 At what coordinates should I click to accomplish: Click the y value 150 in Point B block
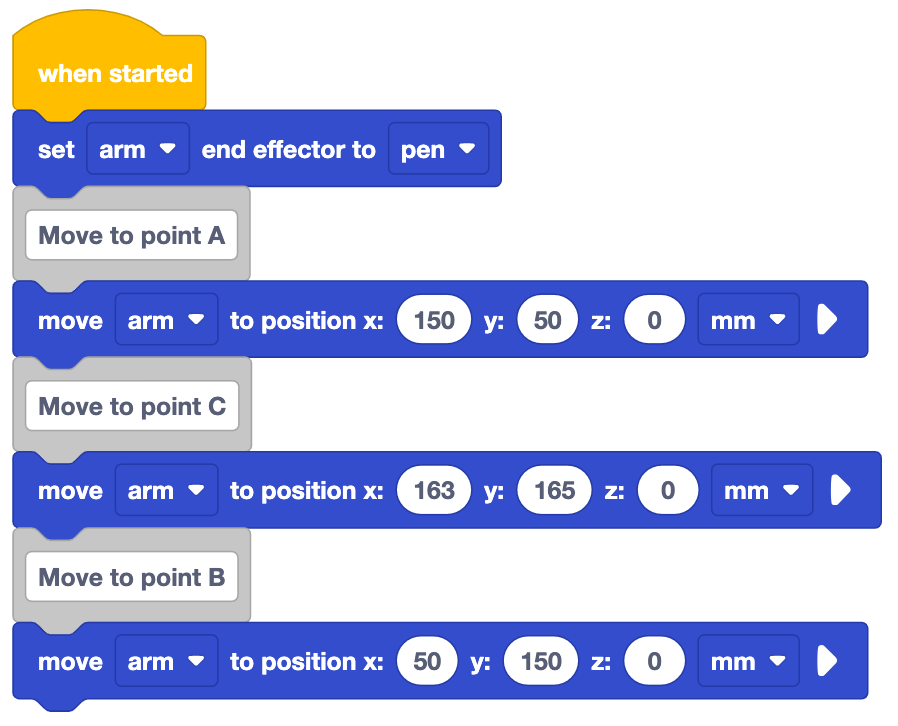pos(541,661)
